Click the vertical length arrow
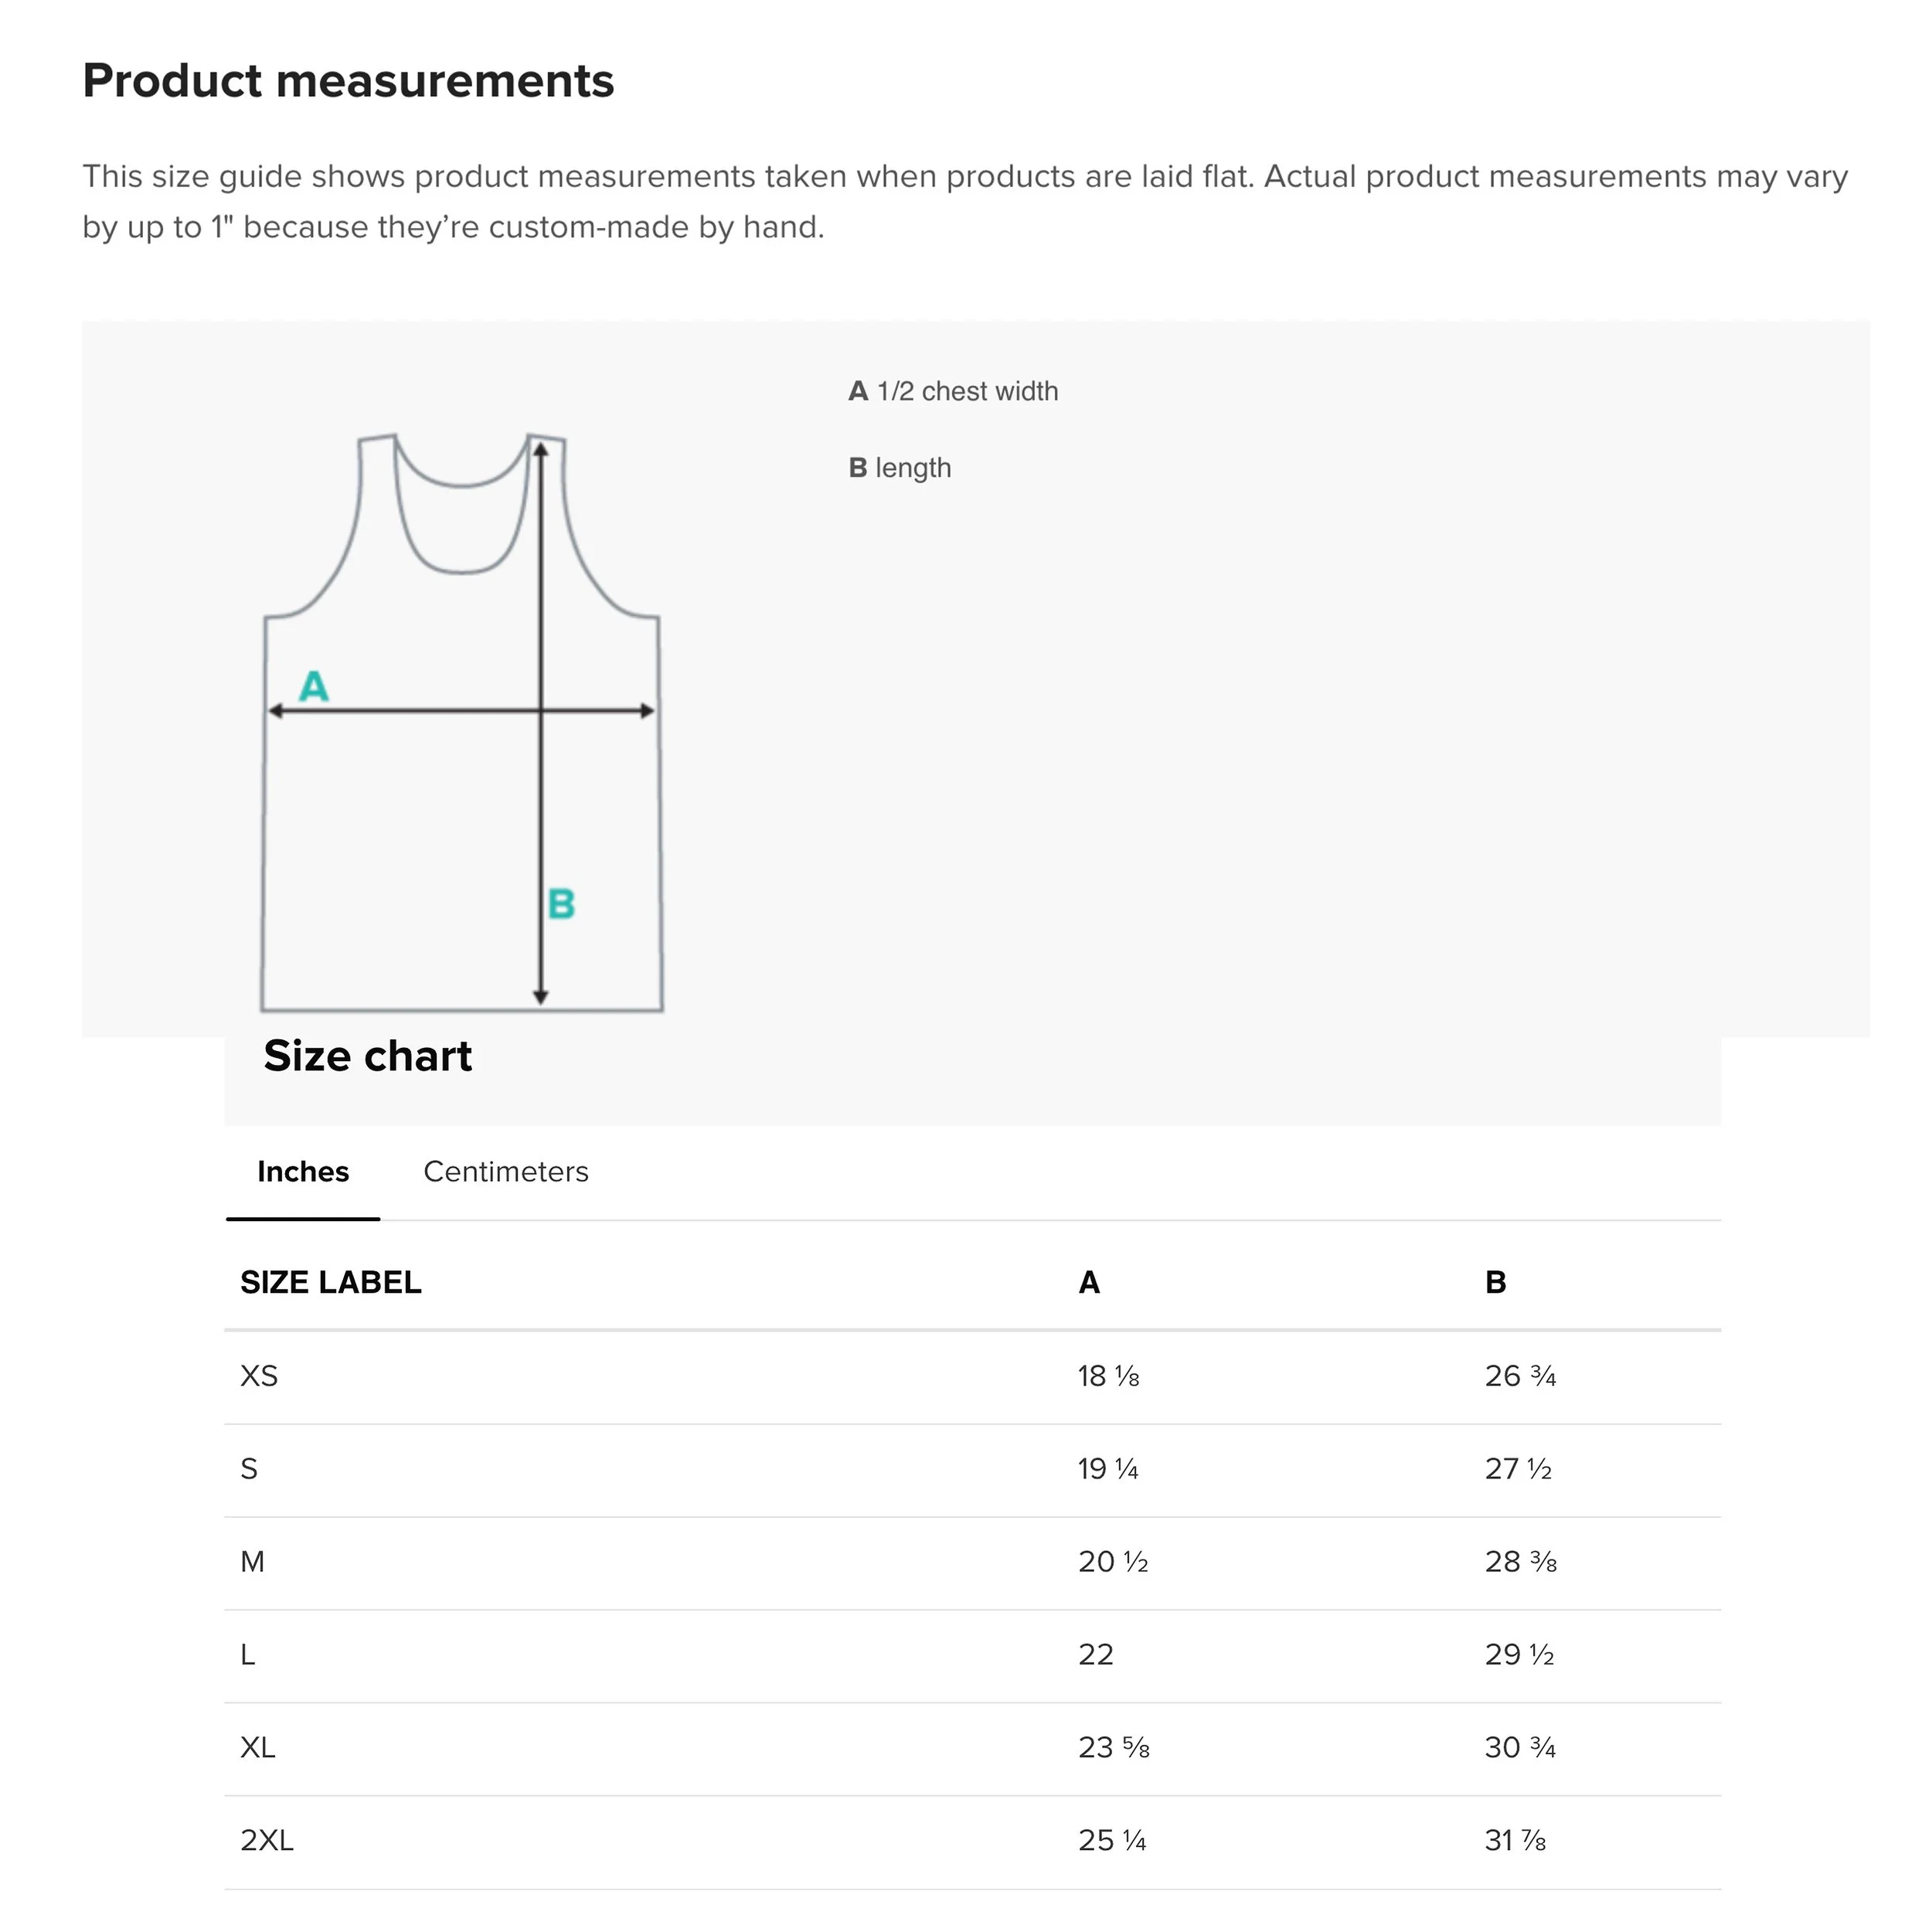The width and height of the screenshot is (1932, 1932). click(541, 723)
